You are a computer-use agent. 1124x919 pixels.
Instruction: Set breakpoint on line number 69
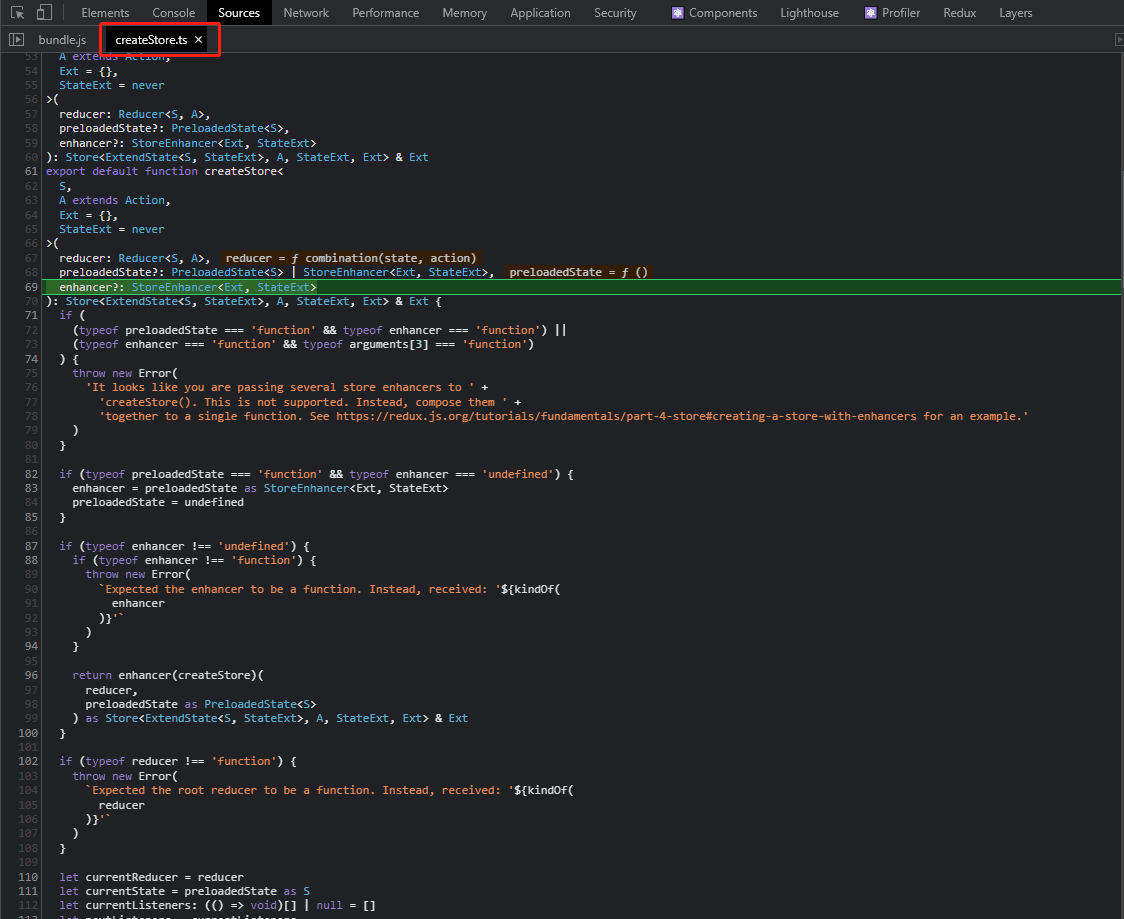point(31,287)
